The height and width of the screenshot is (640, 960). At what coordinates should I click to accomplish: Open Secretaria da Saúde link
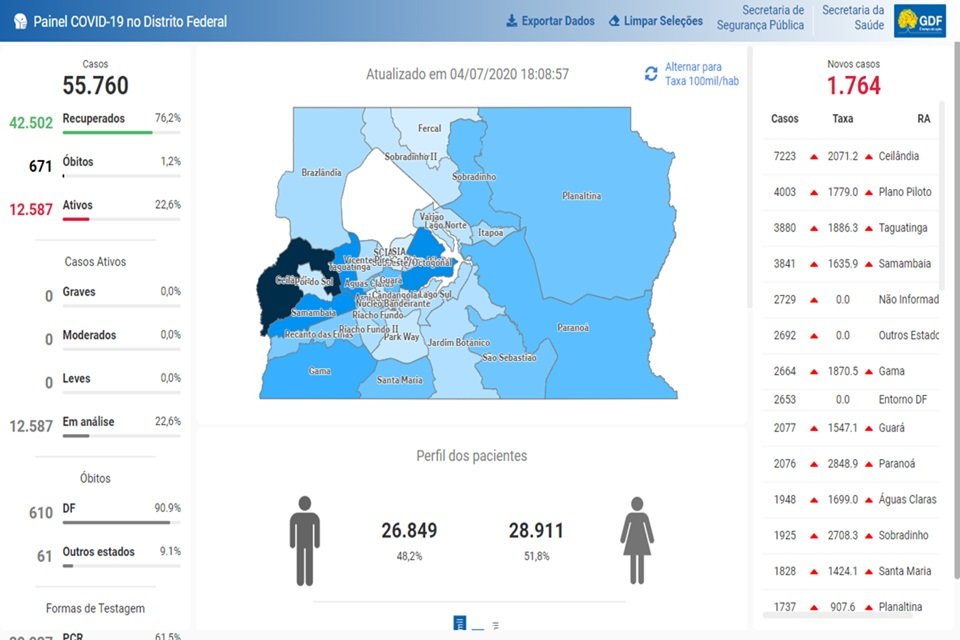(853, 18)
